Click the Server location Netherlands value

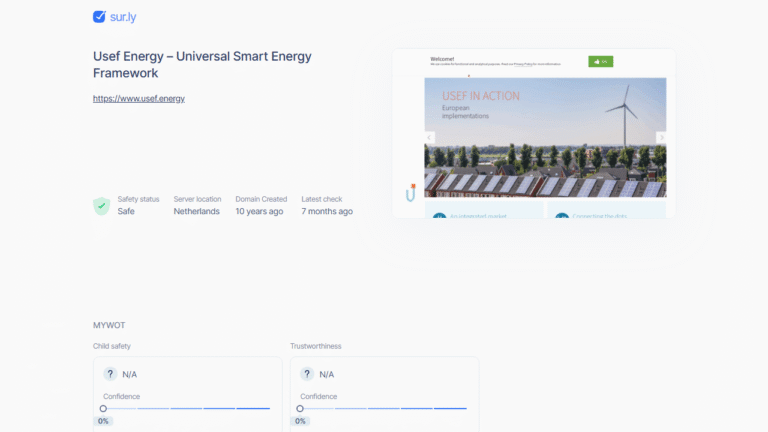196,212
